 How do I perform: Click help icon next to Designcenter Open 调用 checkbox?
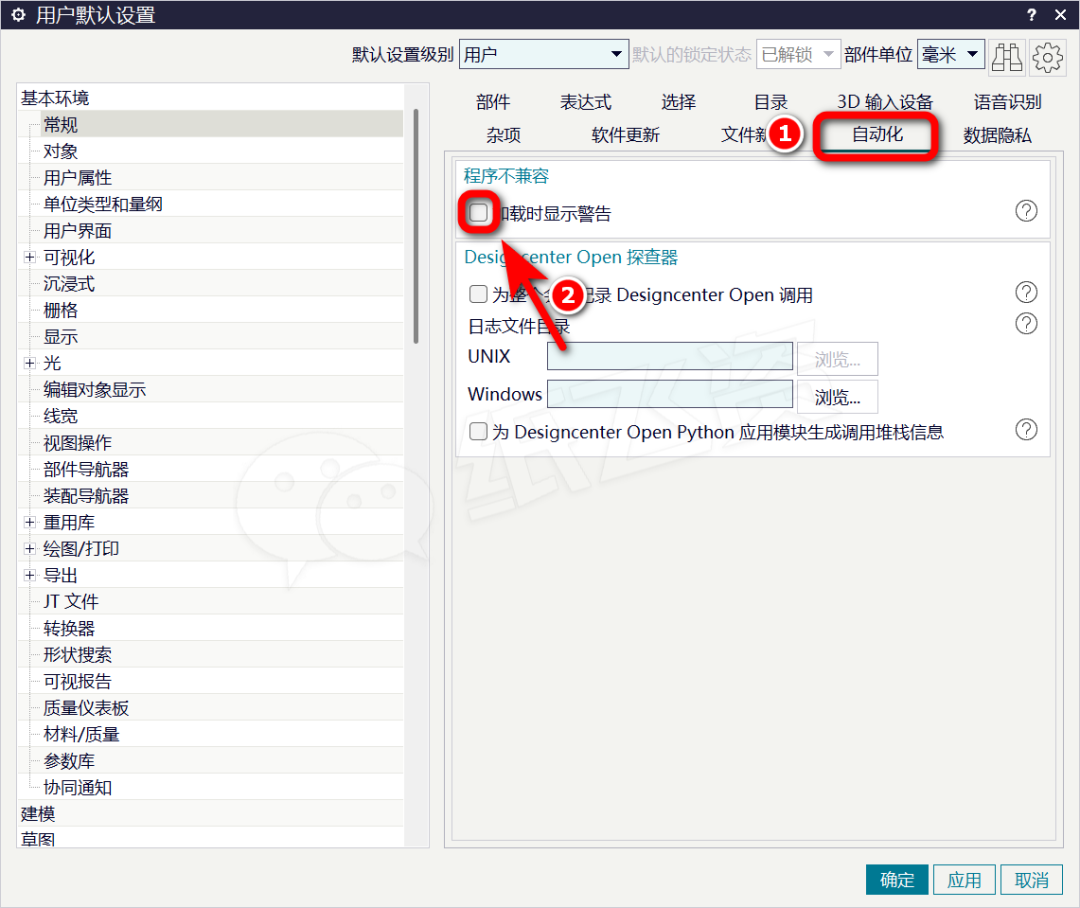tap(1026, 293)
